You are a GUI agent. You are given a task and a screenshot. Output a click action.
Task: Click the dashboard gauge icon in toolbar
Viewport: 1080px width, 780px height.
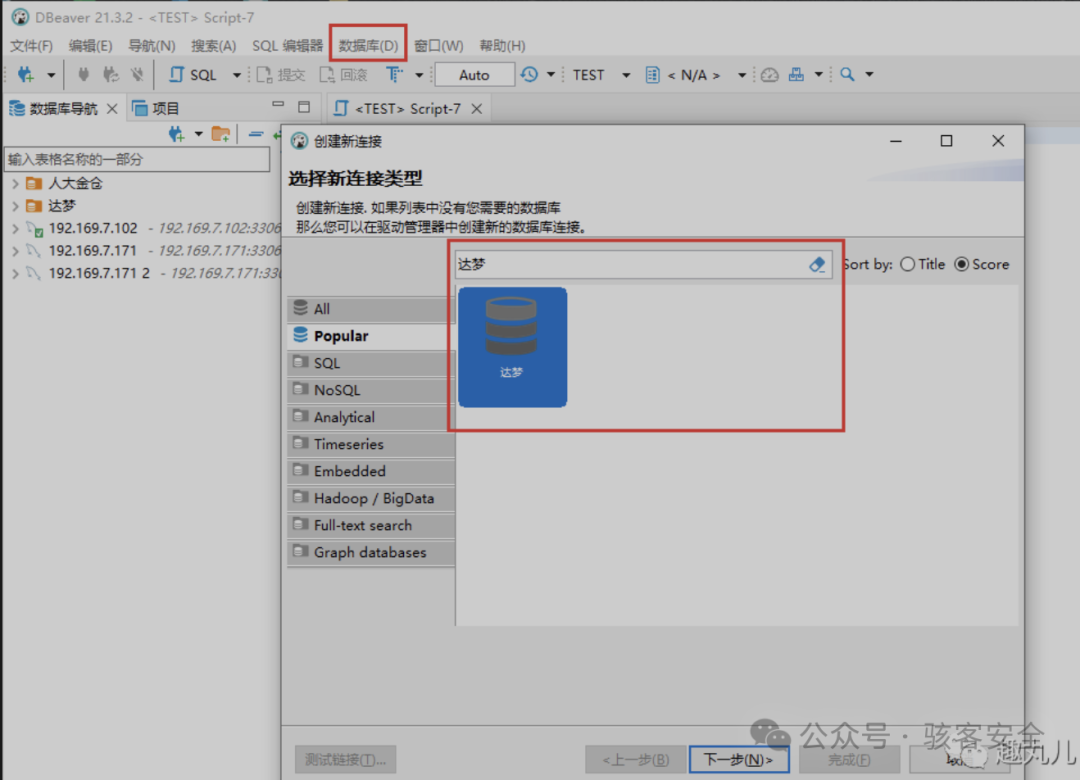(769, 74)
